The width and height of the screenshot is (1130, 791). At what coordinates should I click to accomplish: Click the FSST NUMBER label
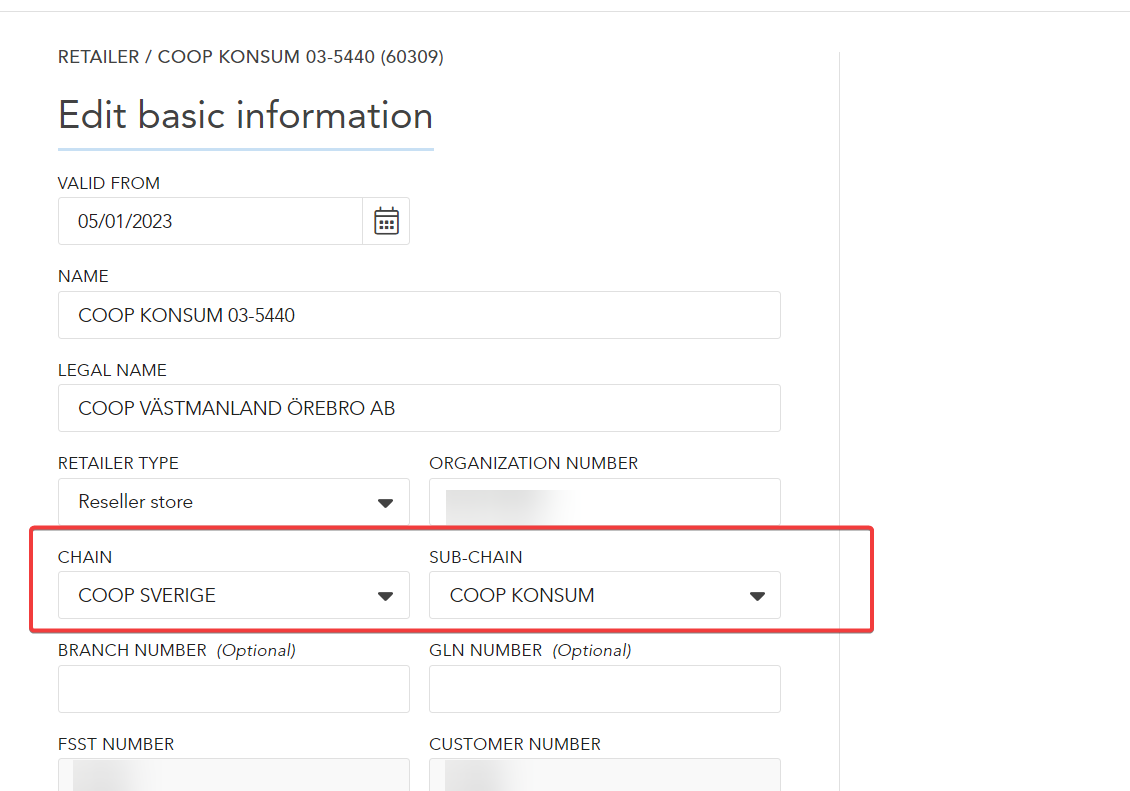pyautogui.click(x=116, y=744)
